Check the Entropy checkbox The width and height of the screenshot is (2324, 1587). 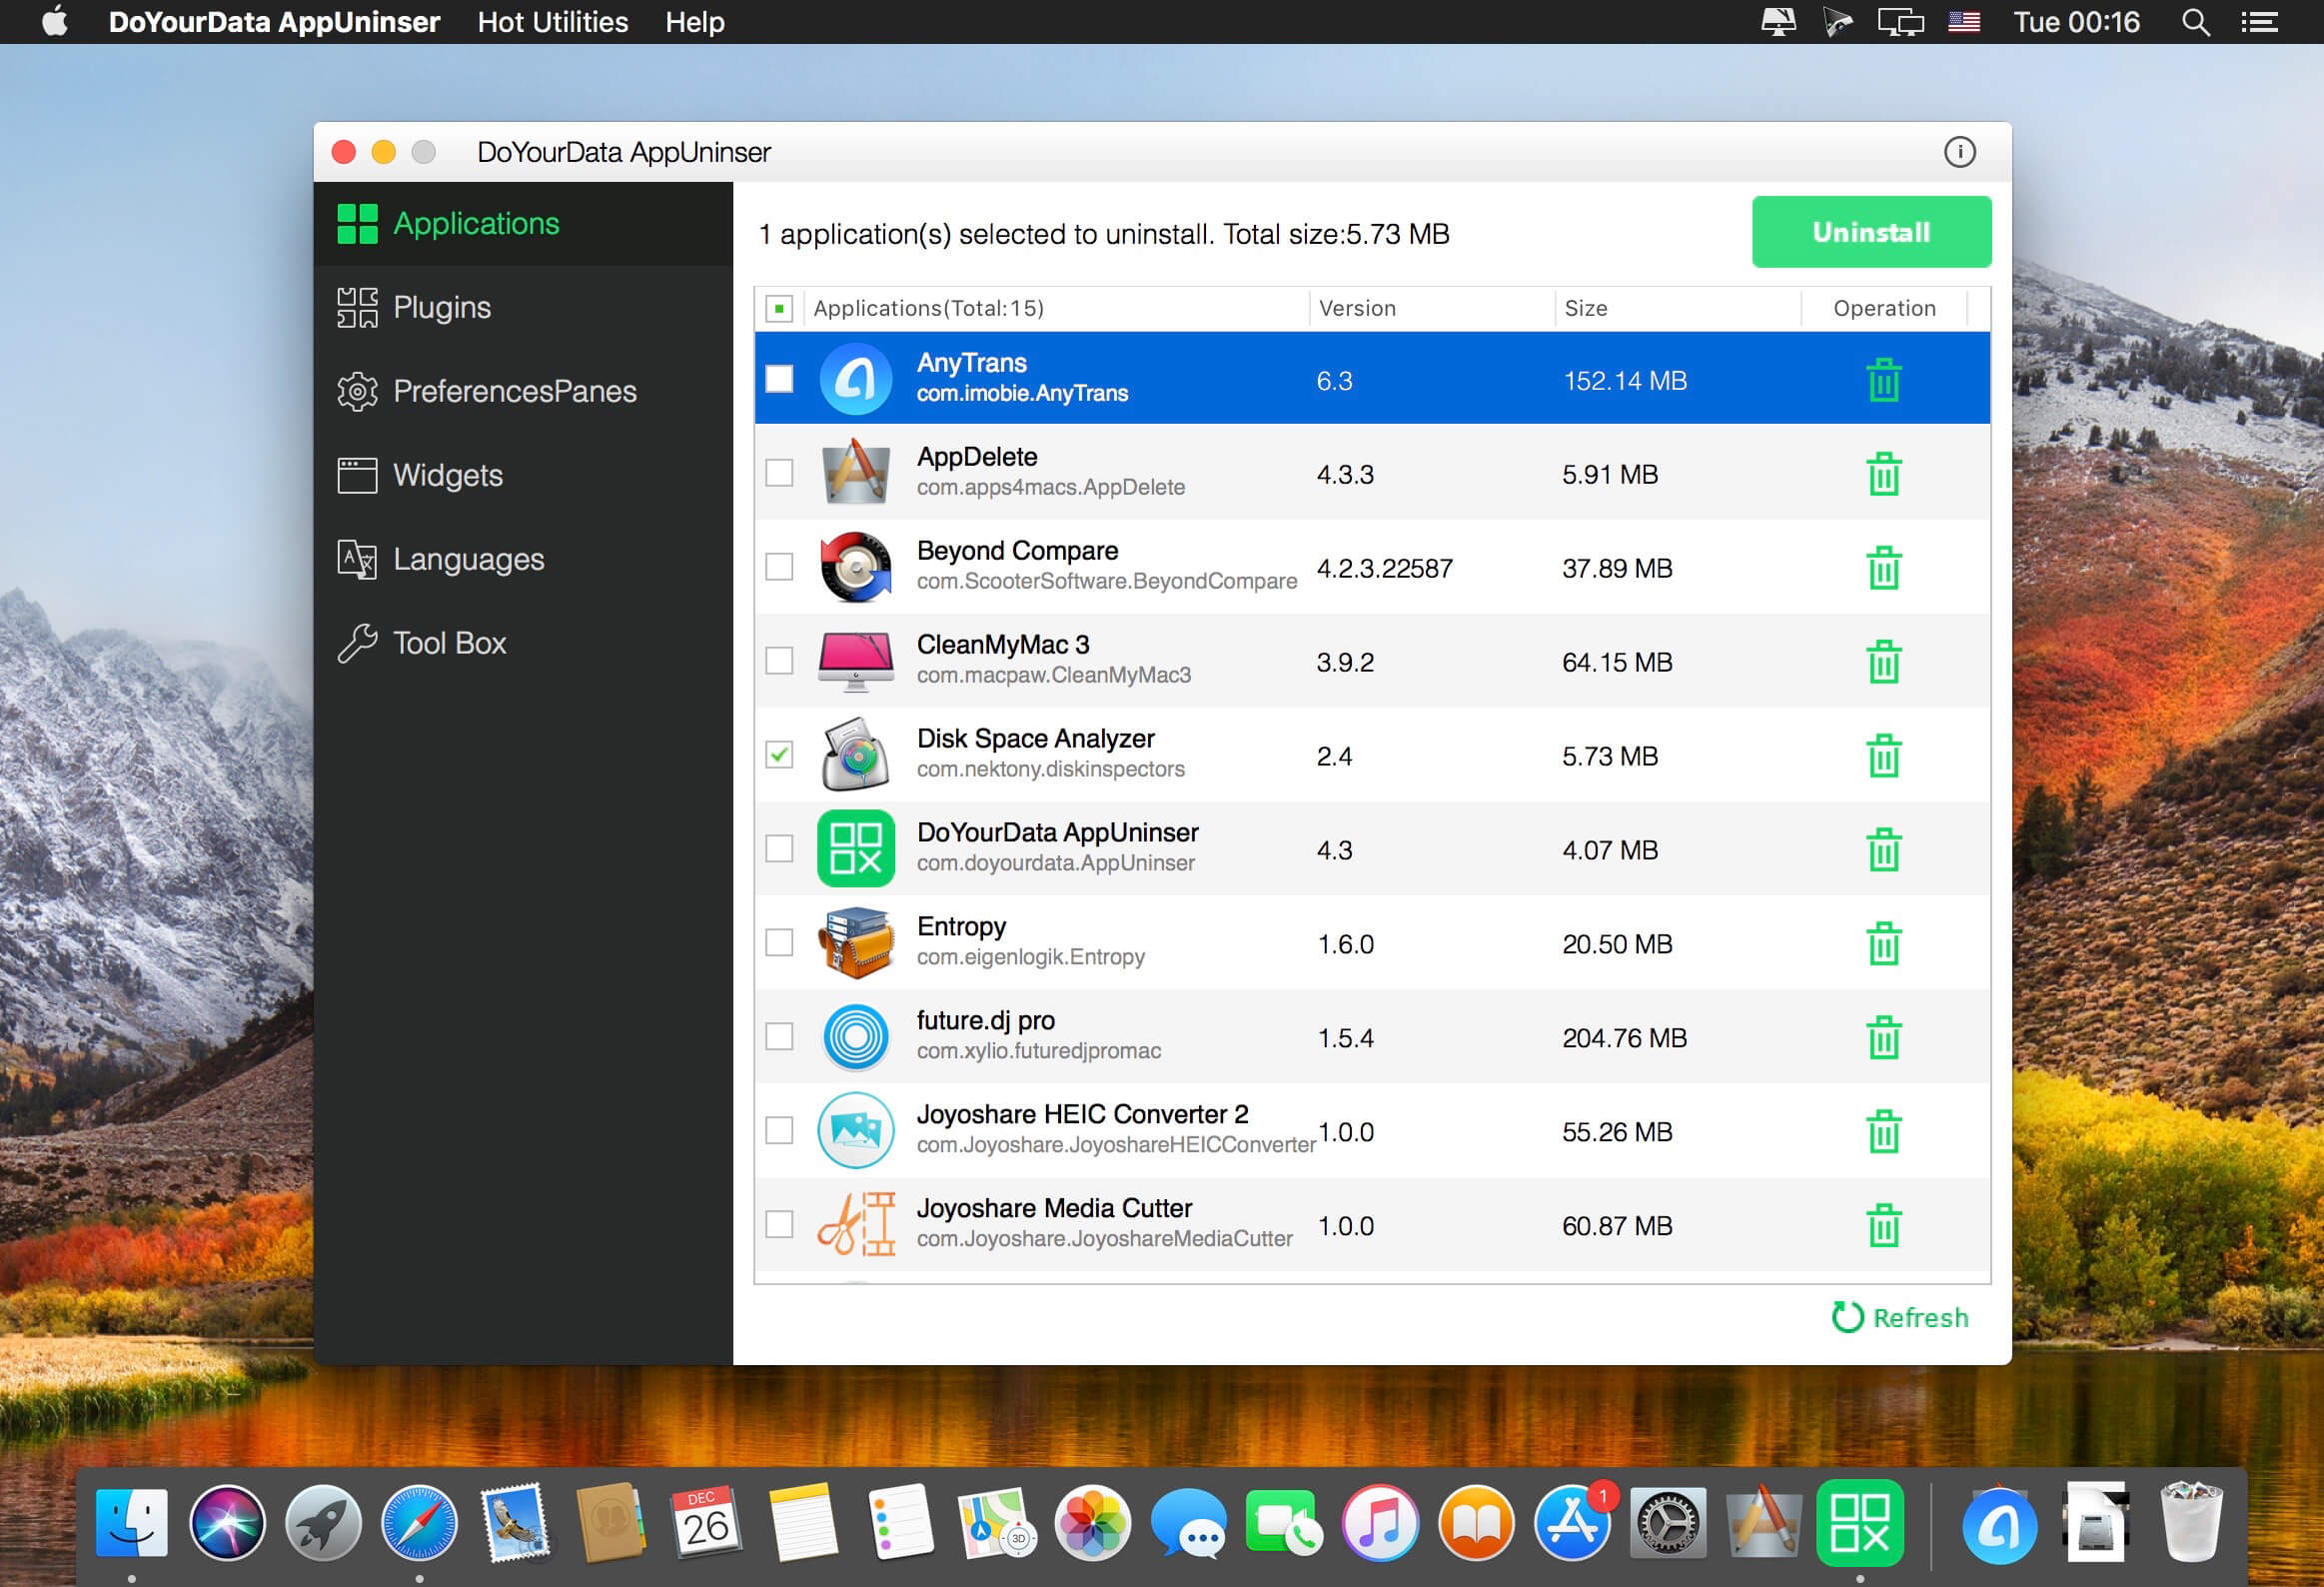[x=779, y=943]
